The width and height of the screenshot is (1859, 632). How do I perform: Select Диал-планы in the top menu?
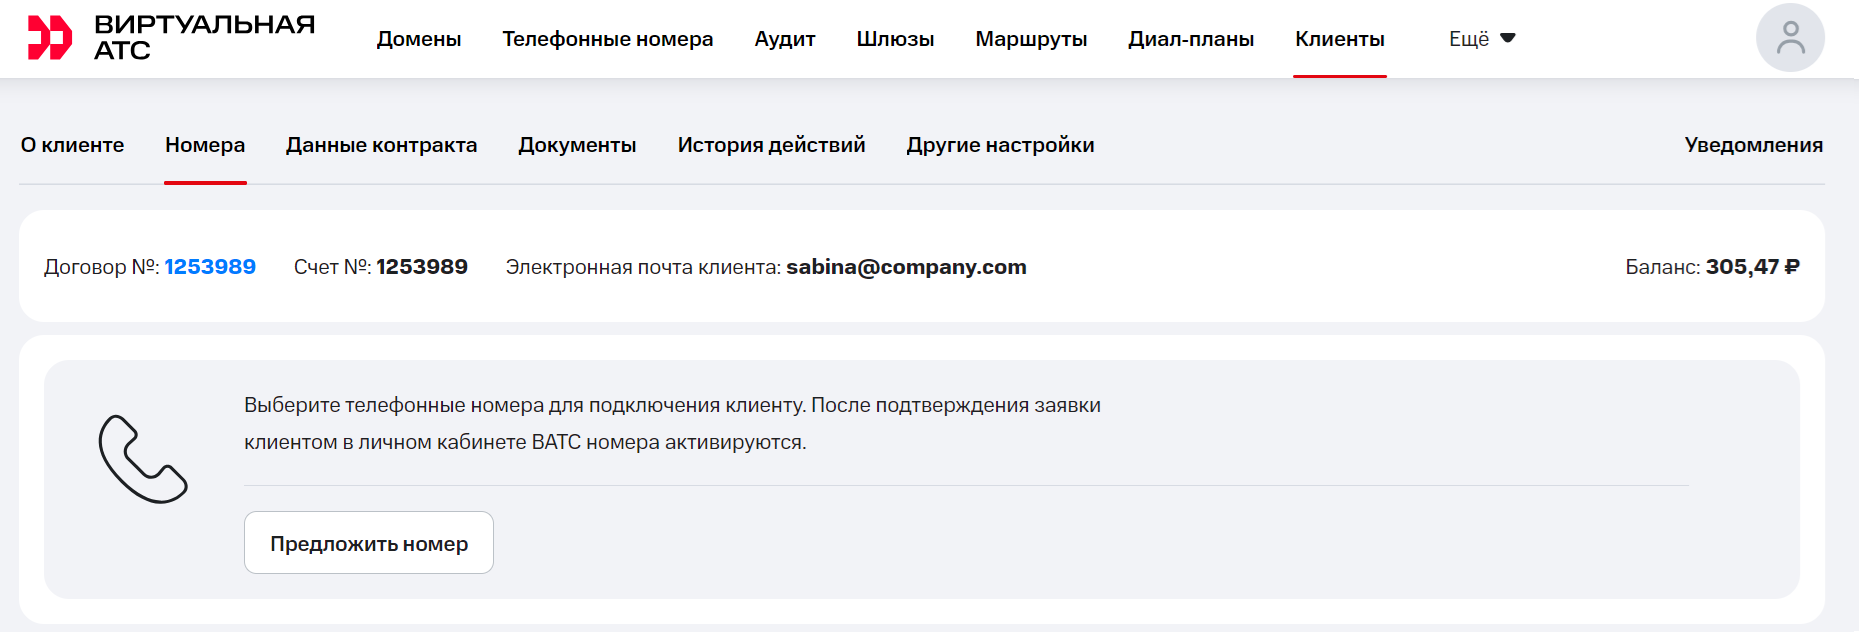click(1190, 39)
